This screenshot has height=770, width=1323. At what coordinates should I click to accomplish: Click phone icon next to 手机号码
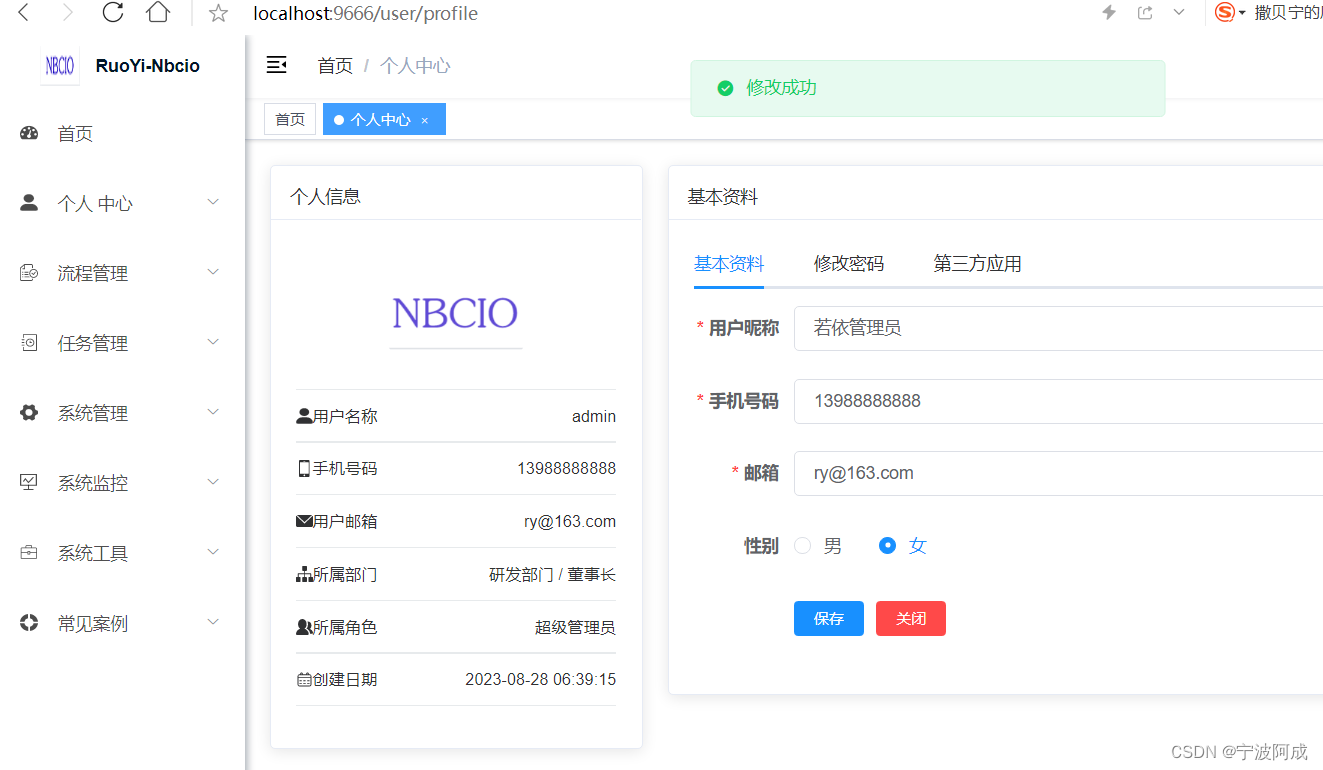point(304,468)
